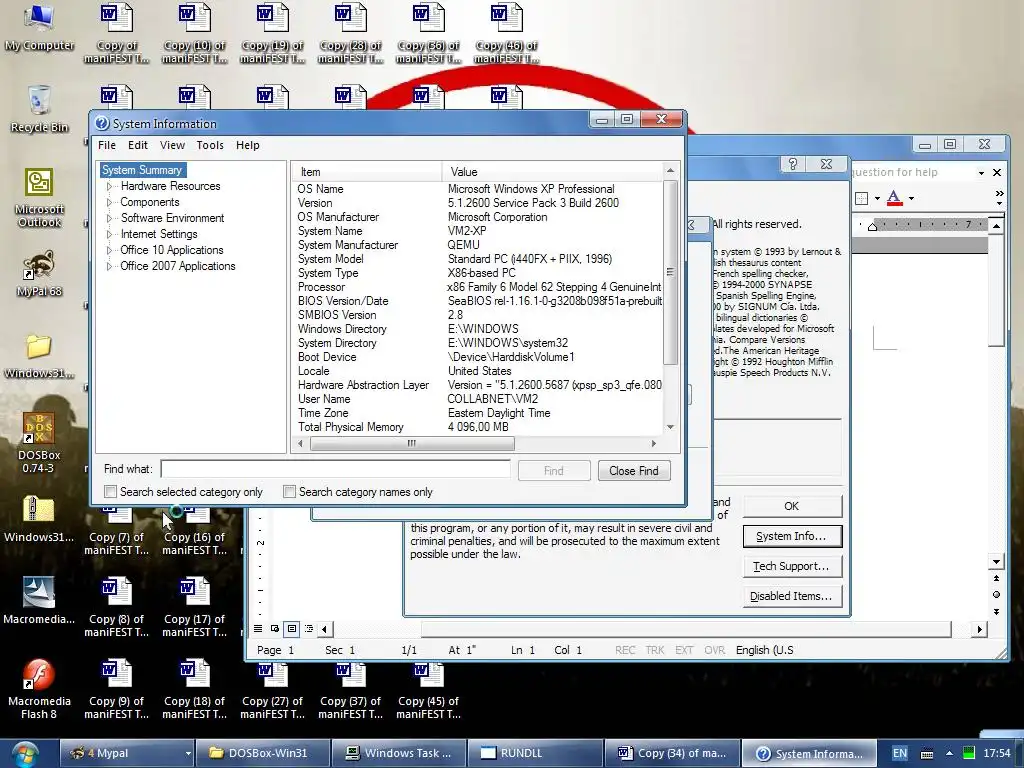The image size is (1024, 768).
Task: Click the vertical scrollbar down arrow in details pane
Action: coord(670,427)
